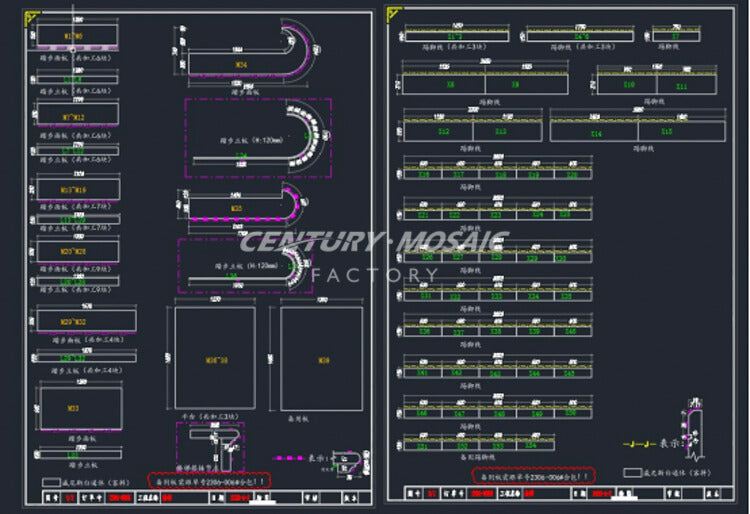The width and height of the screenshot is (750, 514).
Task: Click the section profile symbol at bottom right
Action: tap(693, 423)
